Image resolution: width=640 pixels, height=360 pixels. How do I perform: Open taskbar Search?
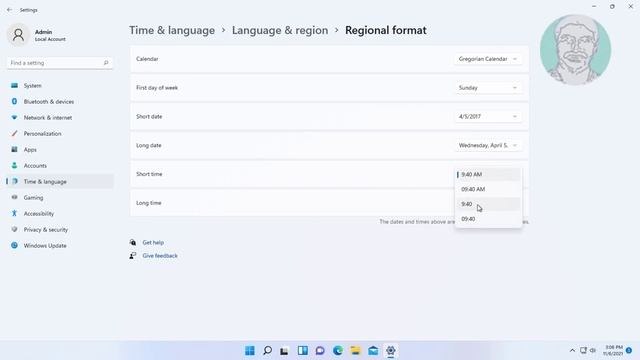point(267,351)
